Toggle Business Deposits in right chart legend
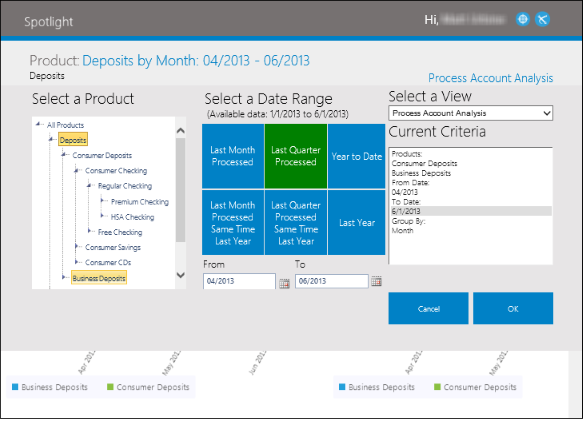Screen dimensions: 583x422 tap(377, 387)
